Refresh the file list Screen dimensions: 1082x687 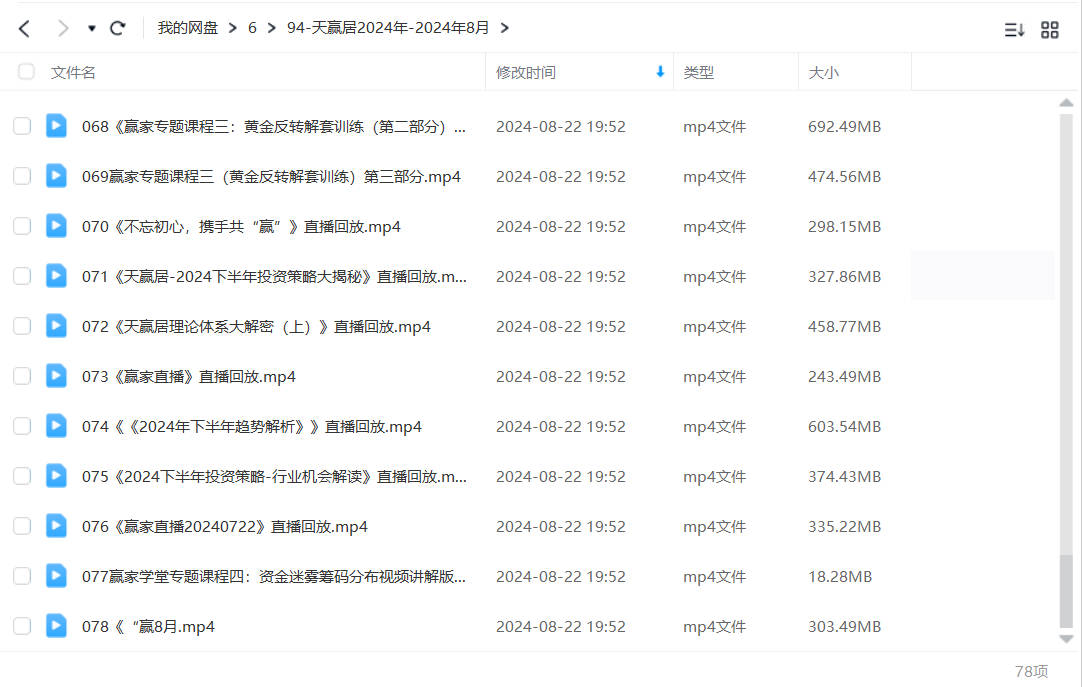[x=118, y=28]
